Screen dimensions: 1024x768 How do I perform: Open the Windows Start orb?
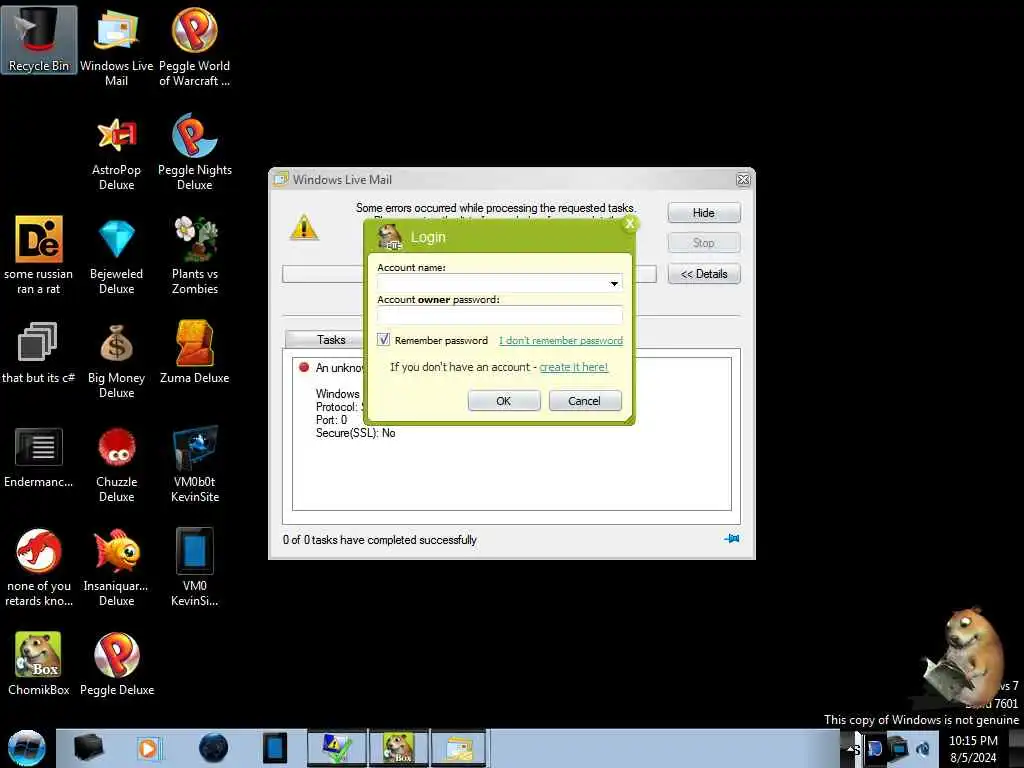pos(27,748)
